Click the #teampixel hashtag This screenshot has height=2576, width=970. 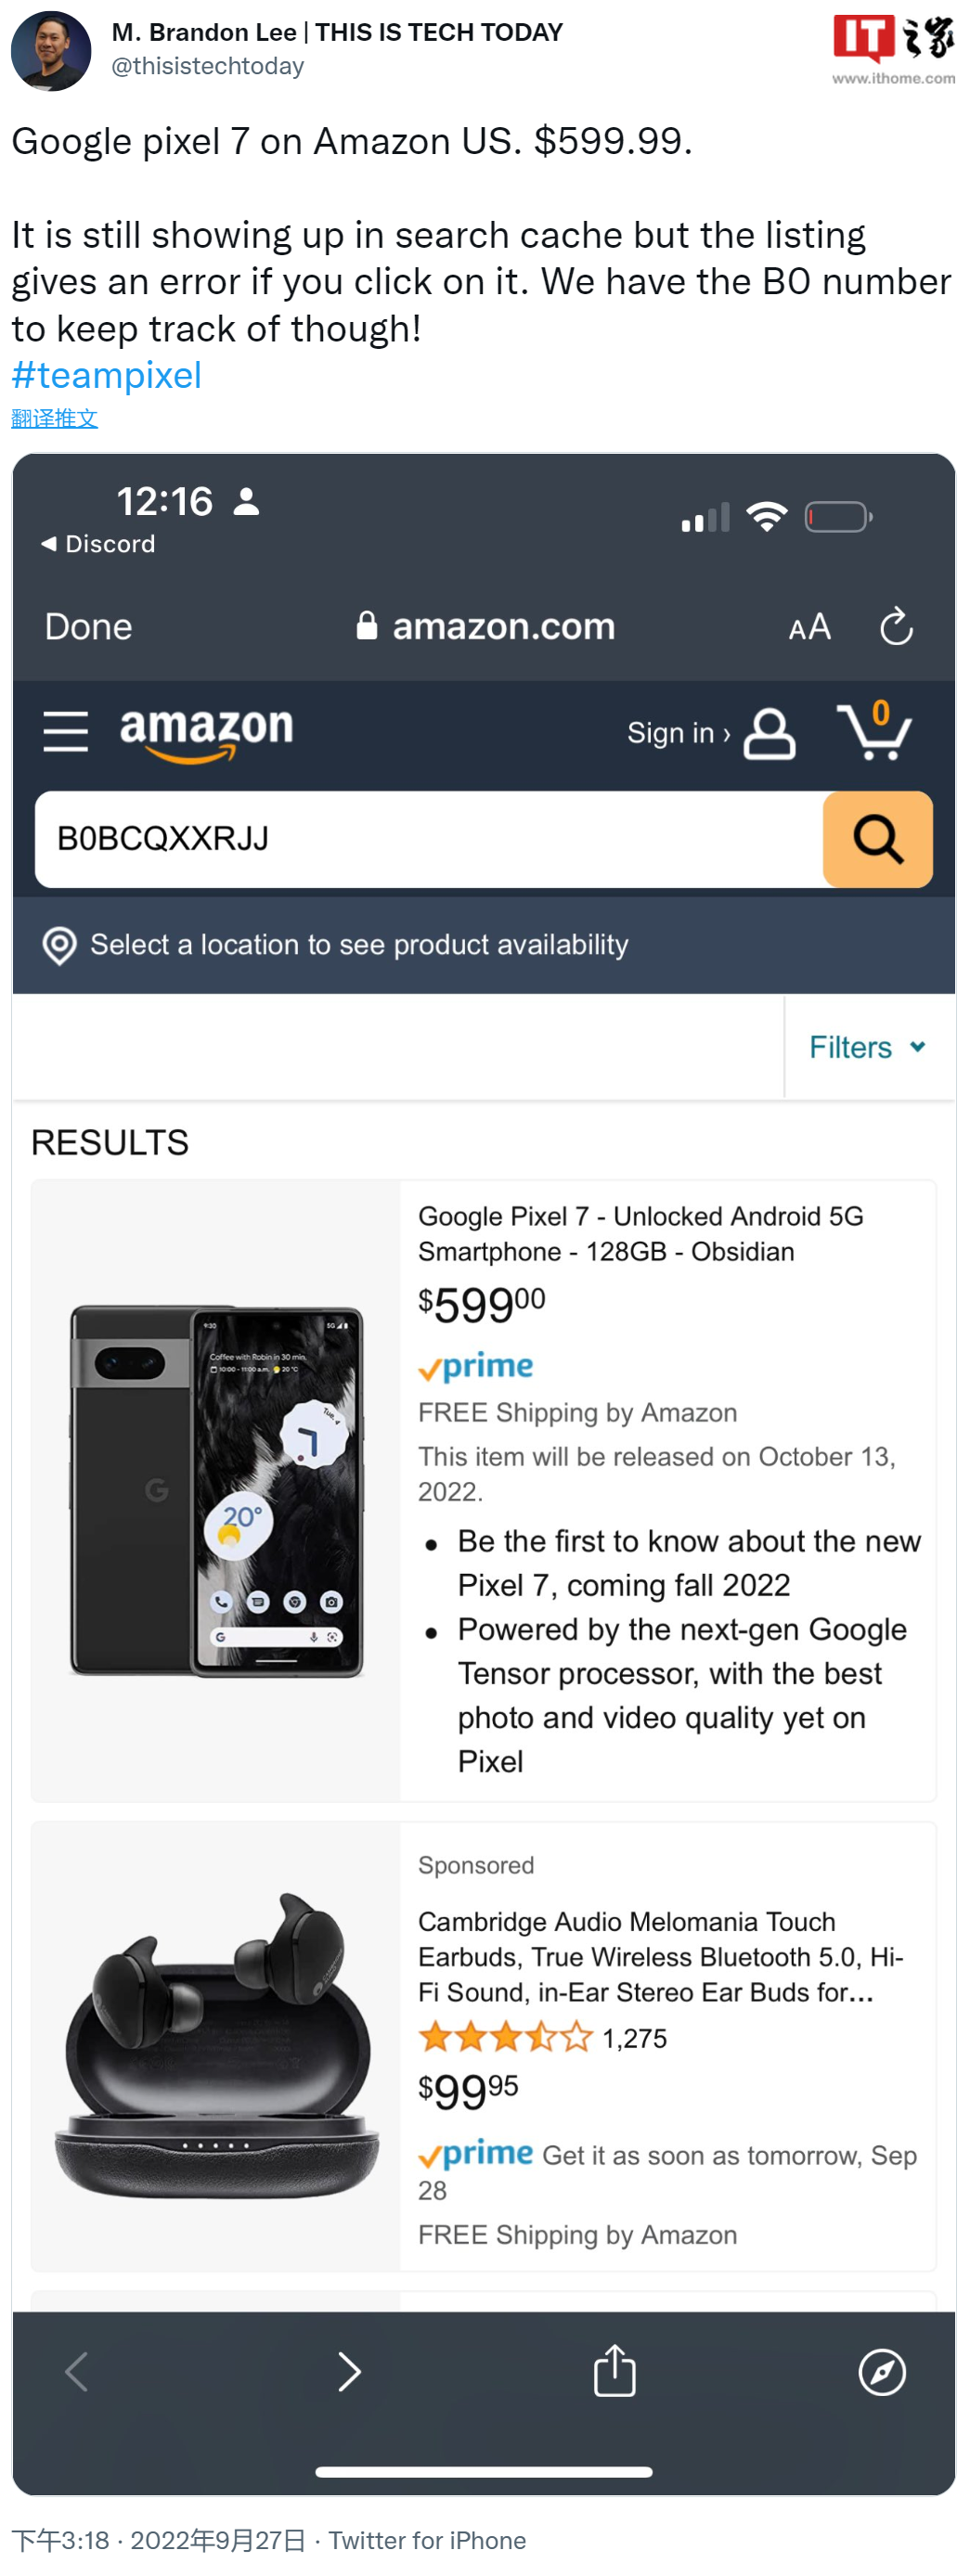[x=106, y=375]
